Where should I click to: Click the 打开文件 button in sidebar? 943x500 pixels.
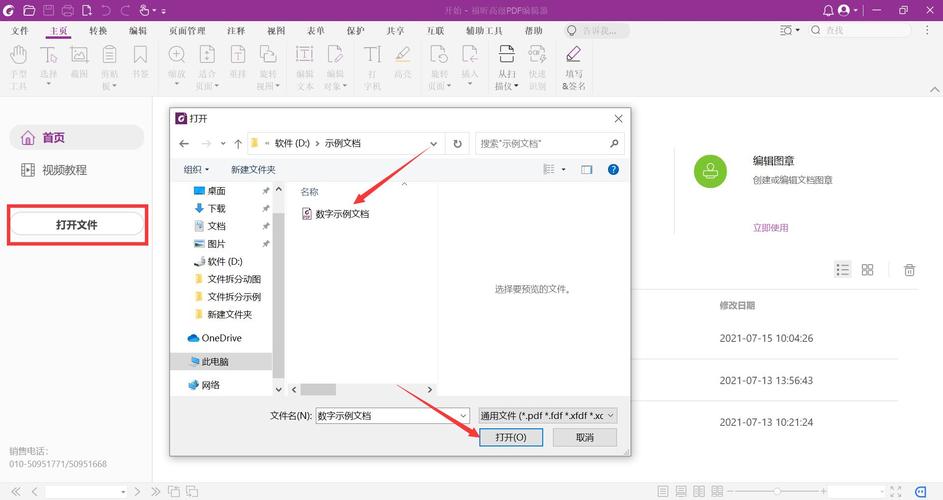tap(77, 224)
